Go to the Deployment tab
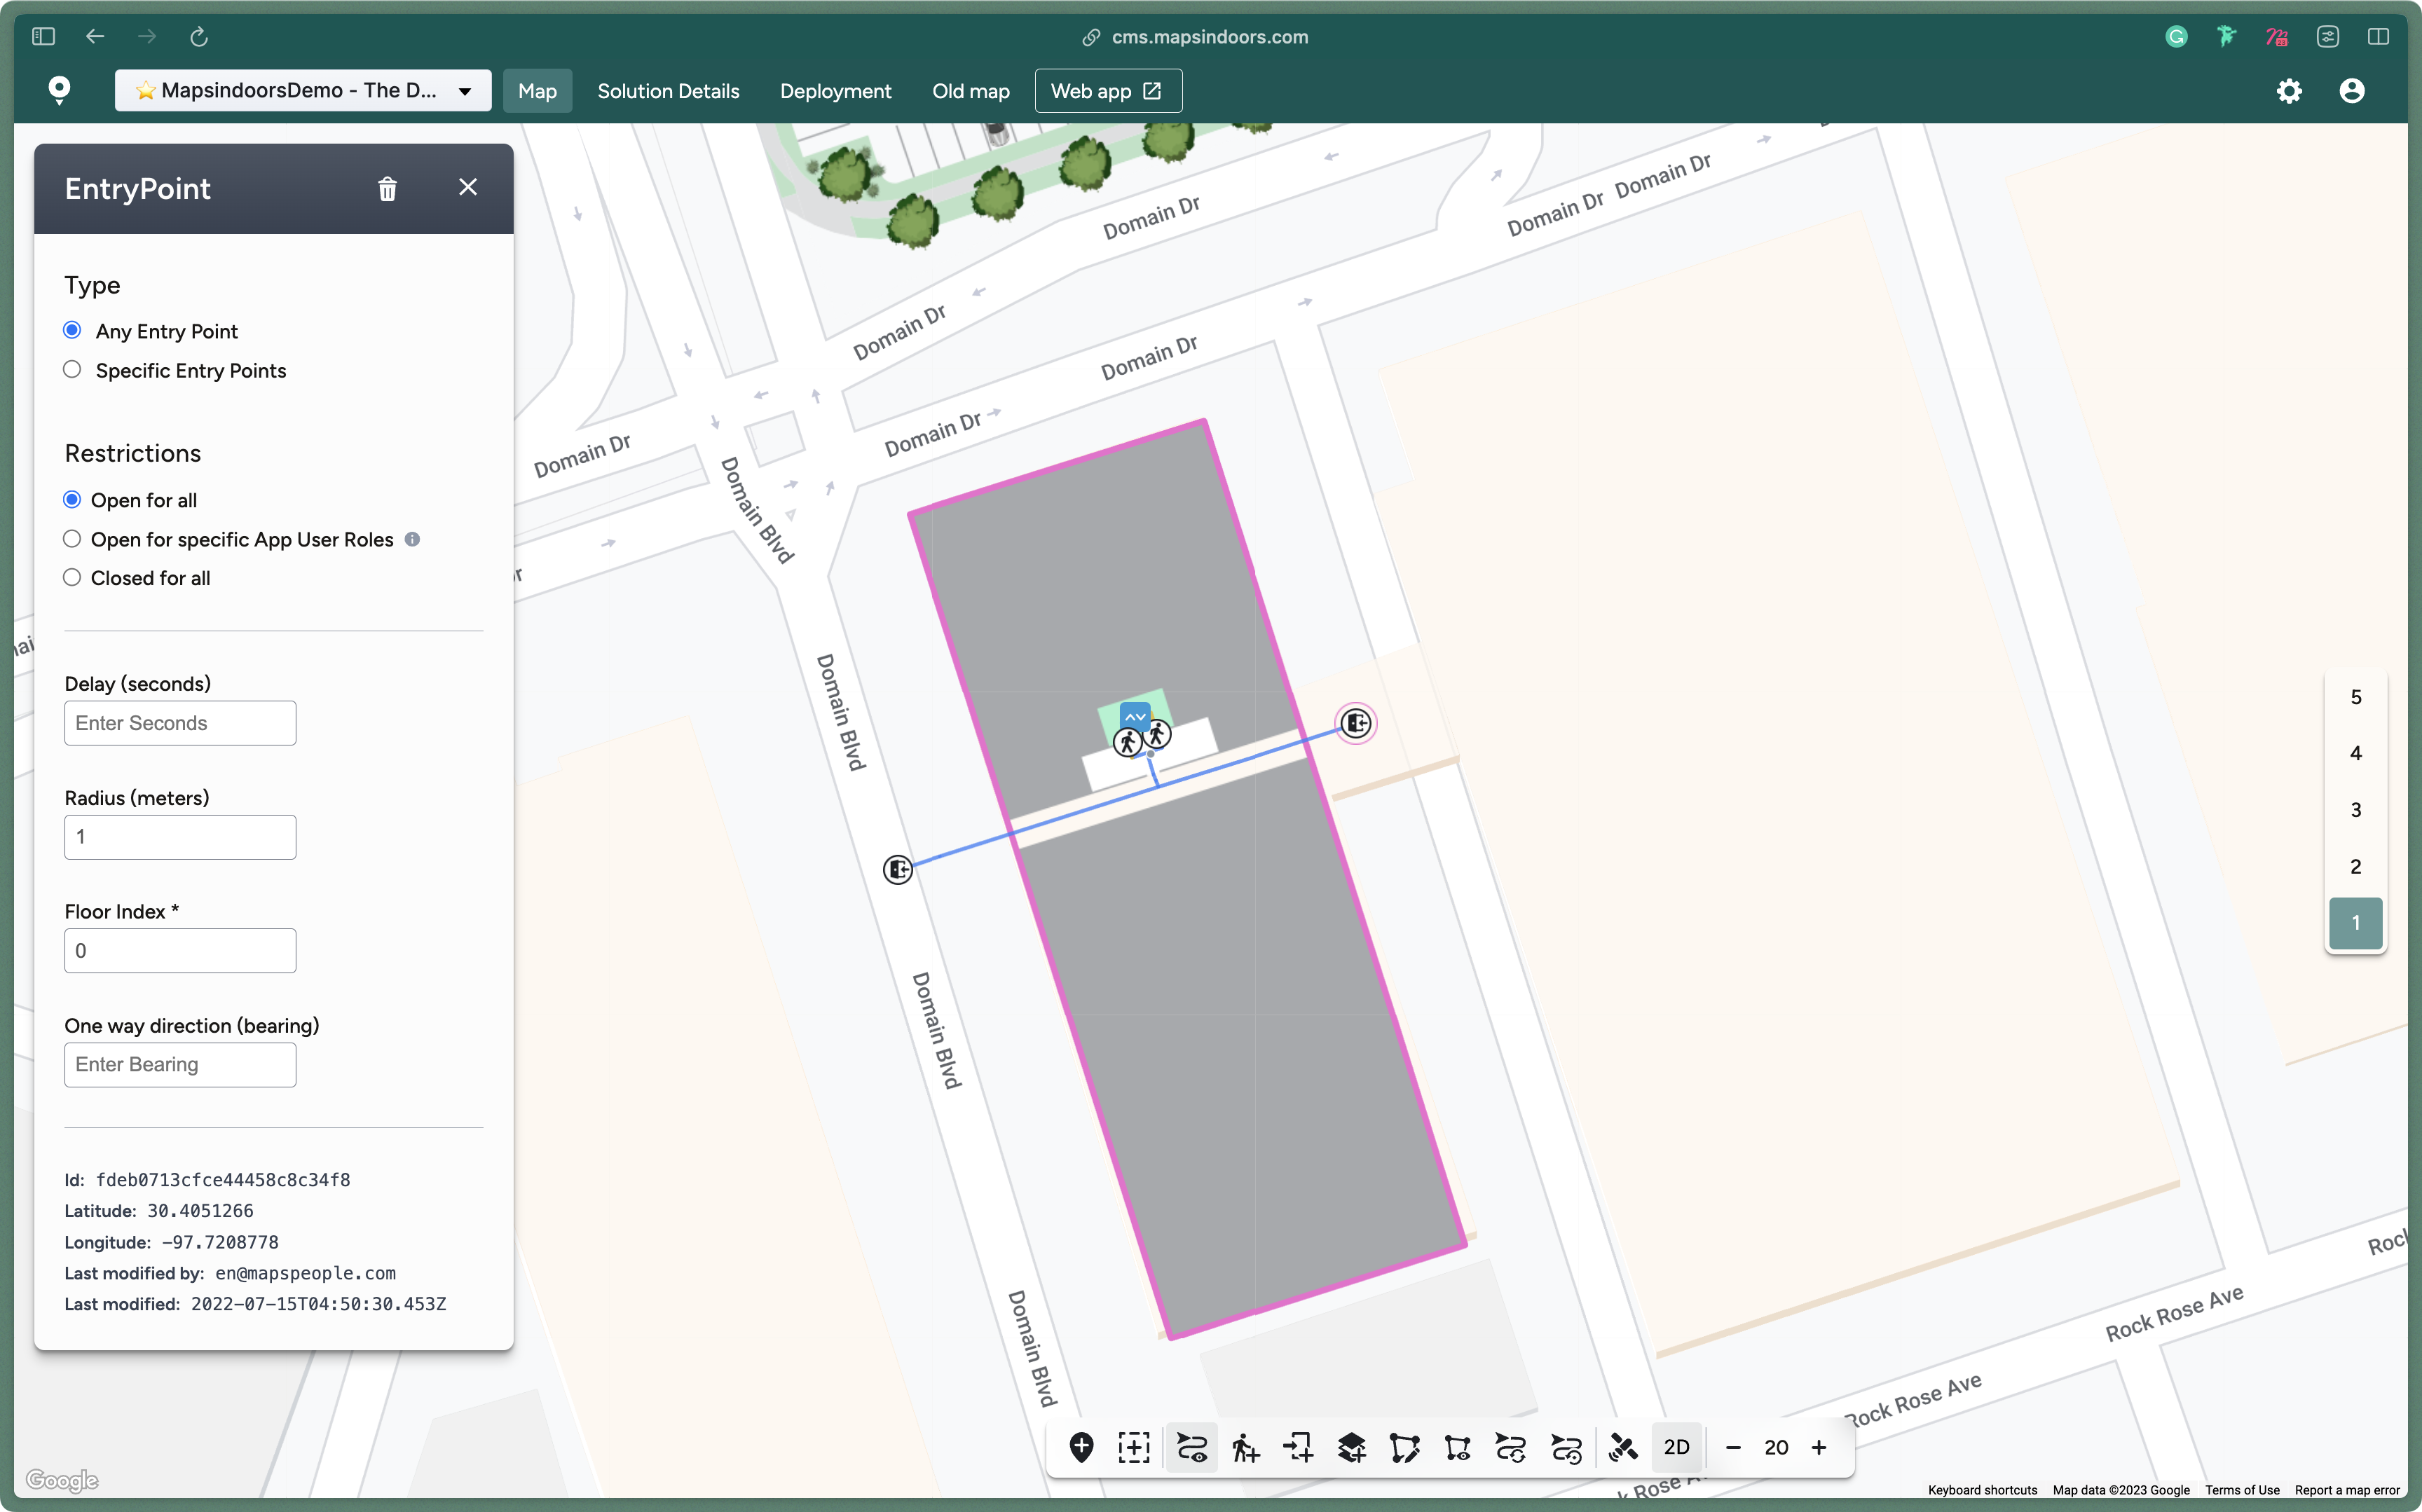The height and width of the screenshot is (1512, 2422). tap(835, 91)
